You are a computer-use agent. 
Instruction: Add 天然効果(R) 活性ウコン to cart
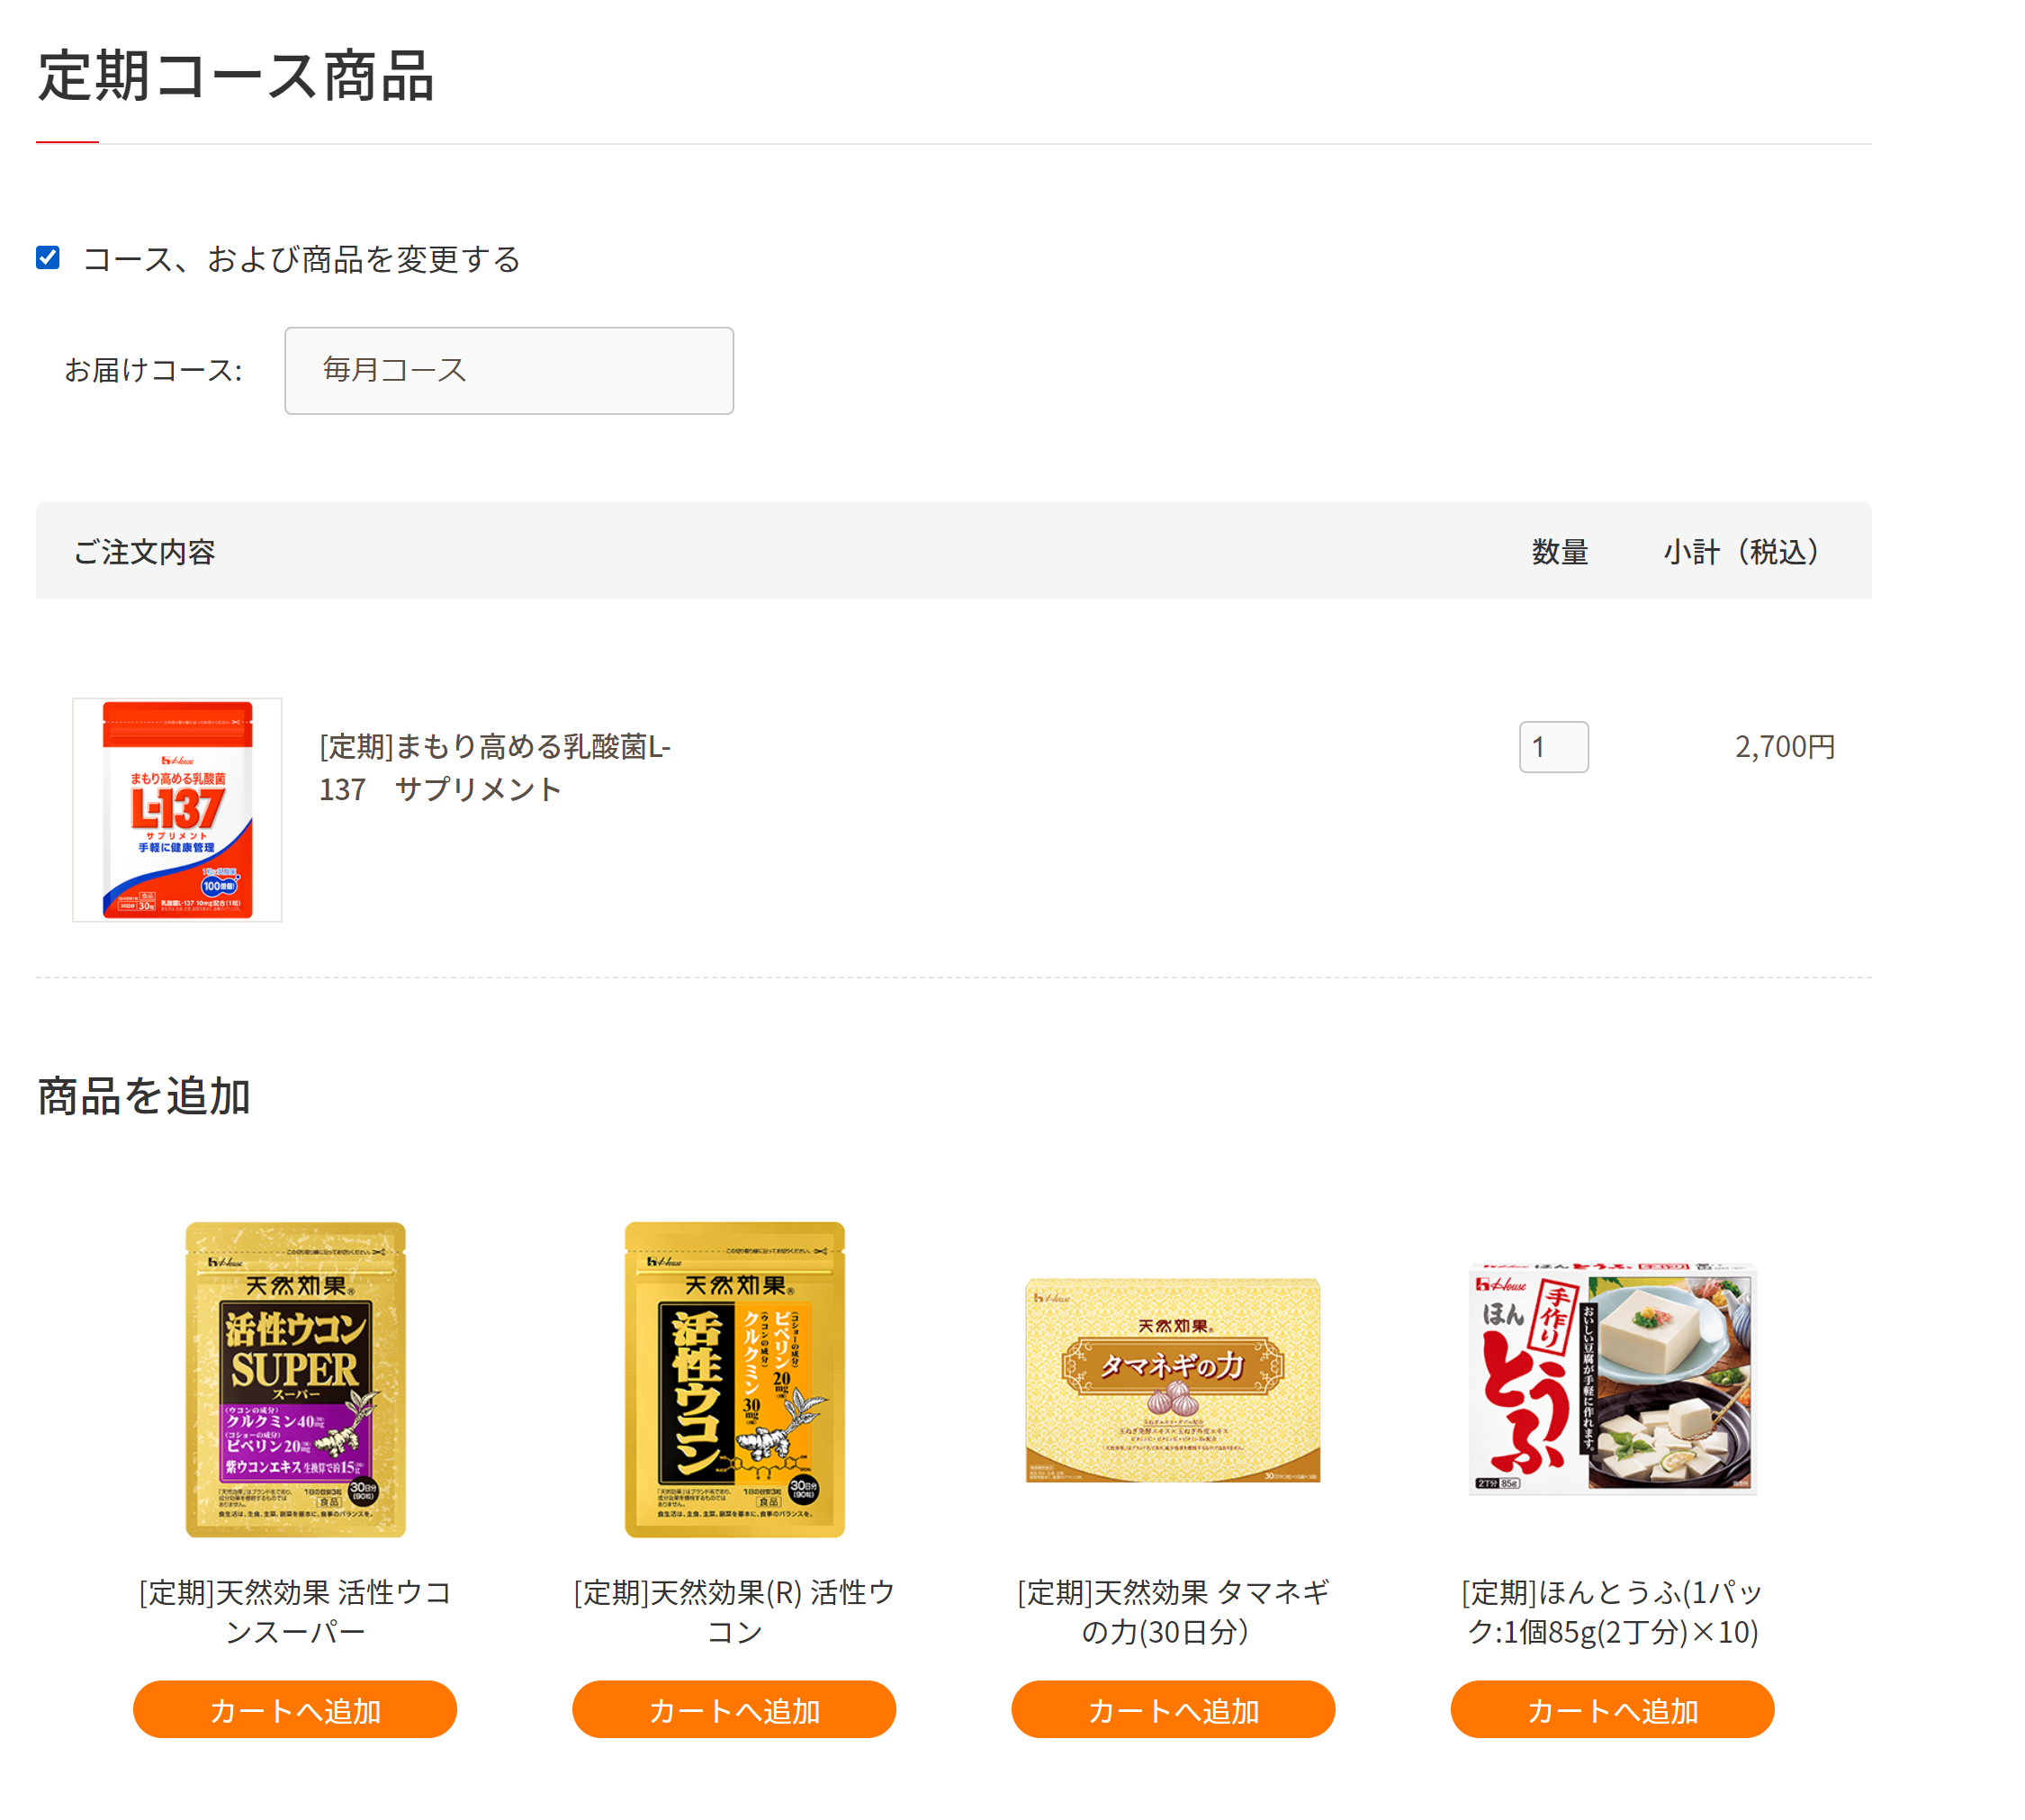point(734,1710)
